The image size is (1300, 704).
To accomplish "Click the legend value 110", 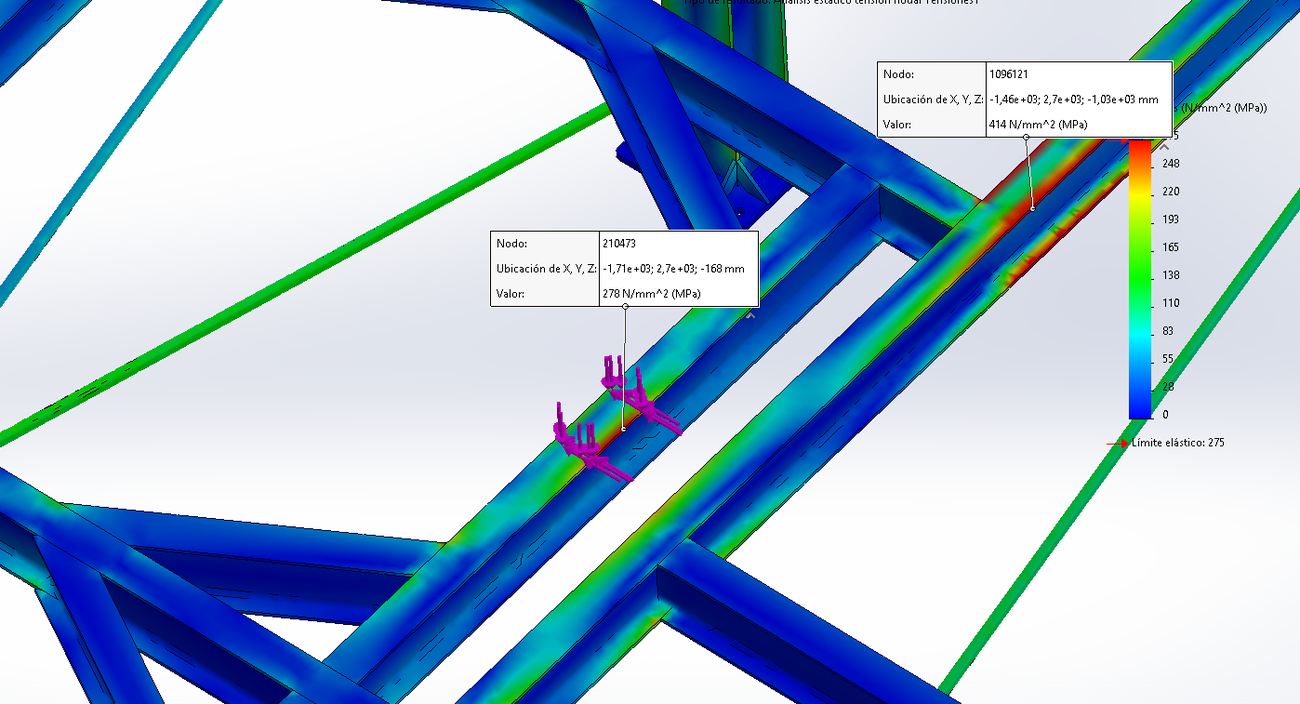I will [1171, 303].
